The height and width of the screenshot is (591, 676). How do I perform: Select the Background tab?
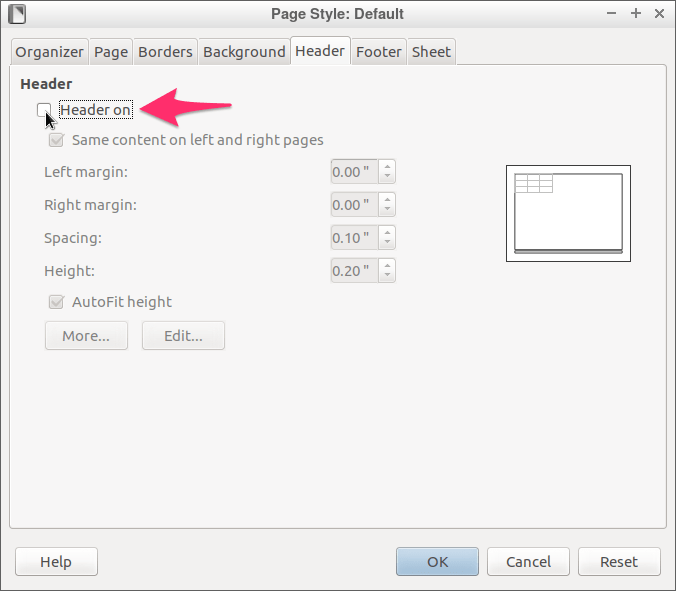click(244, 52)
